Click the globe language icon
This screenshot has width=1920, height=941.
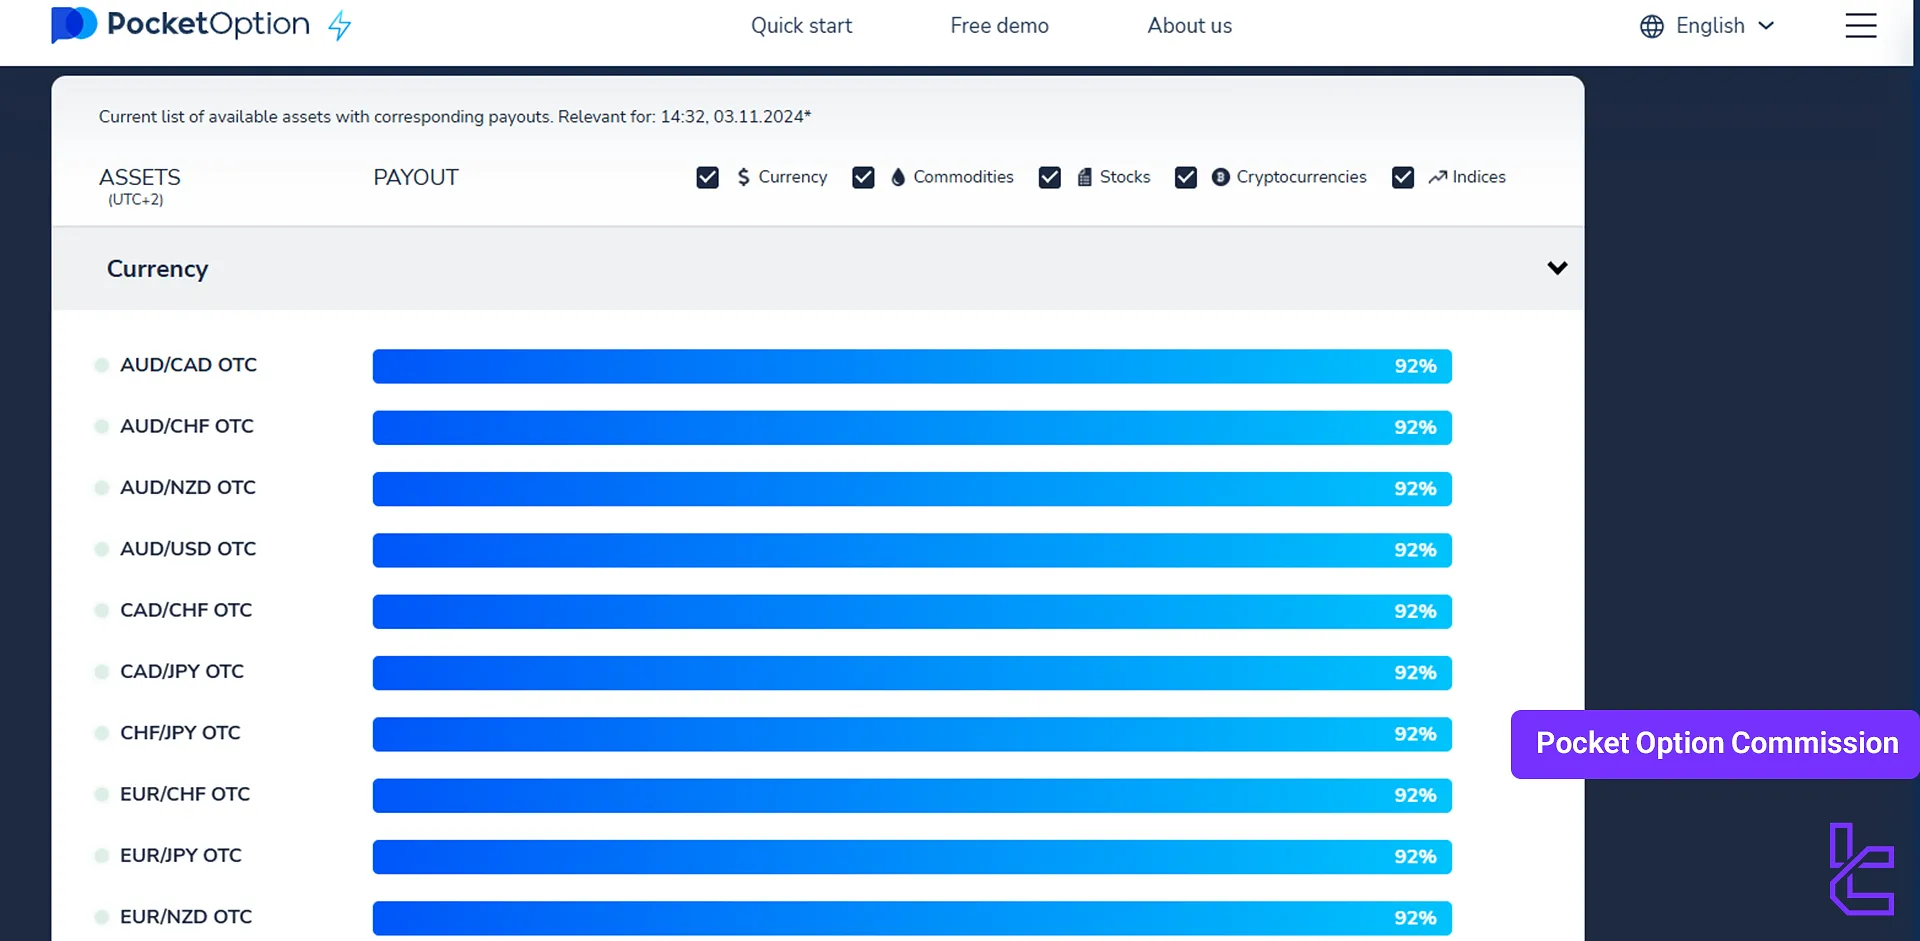click(x=1652, y=26)
